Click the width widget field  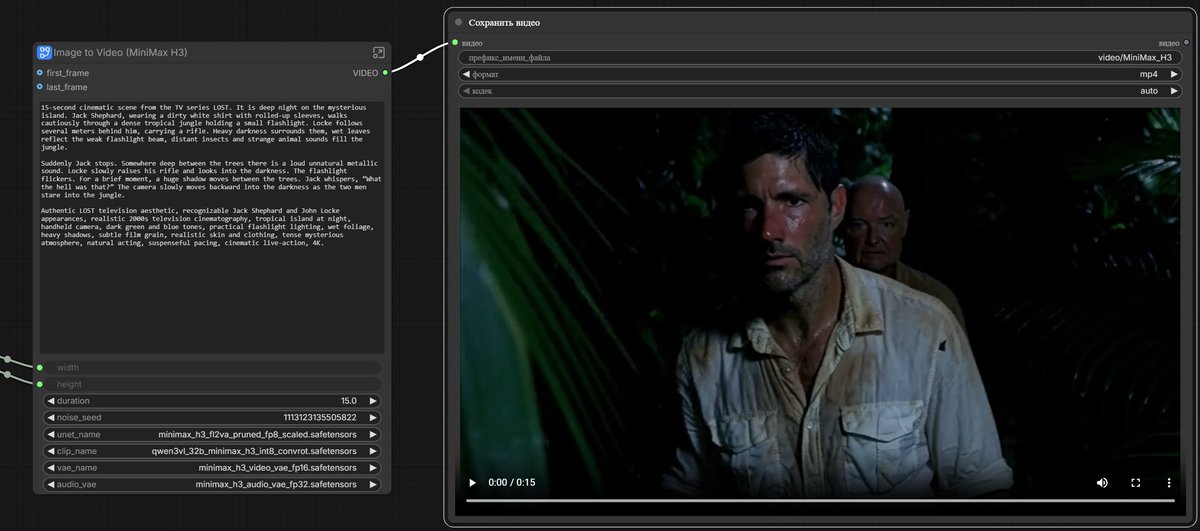[212, 368]
